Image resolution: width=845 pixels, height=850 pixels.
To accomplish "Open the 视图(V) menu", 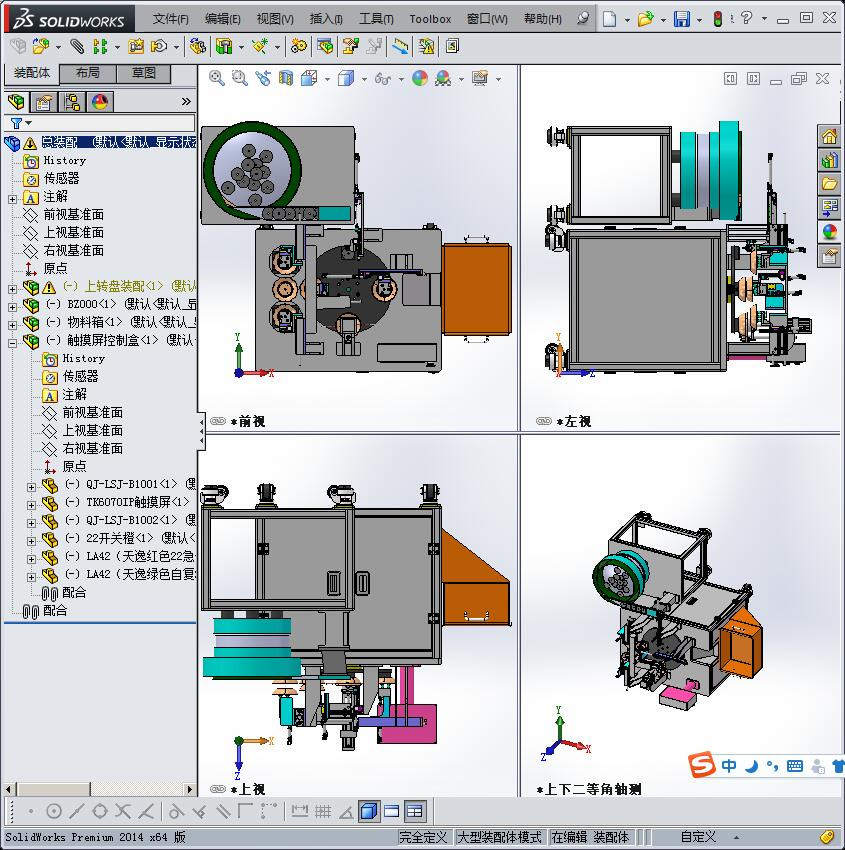I will pos(275,19).
